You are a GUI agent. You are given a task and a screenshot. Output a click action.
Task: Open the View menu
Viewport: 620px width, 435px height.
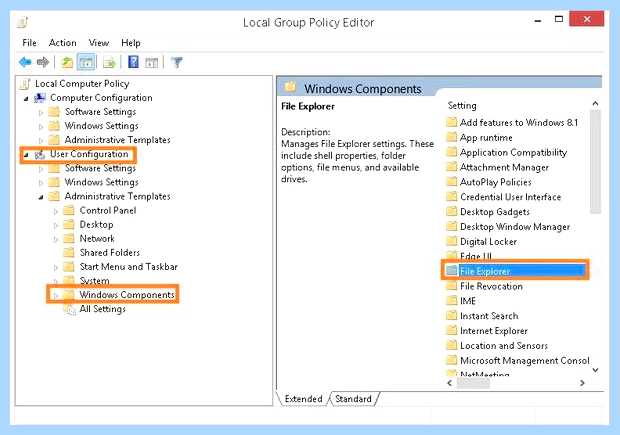pos(98,43)
